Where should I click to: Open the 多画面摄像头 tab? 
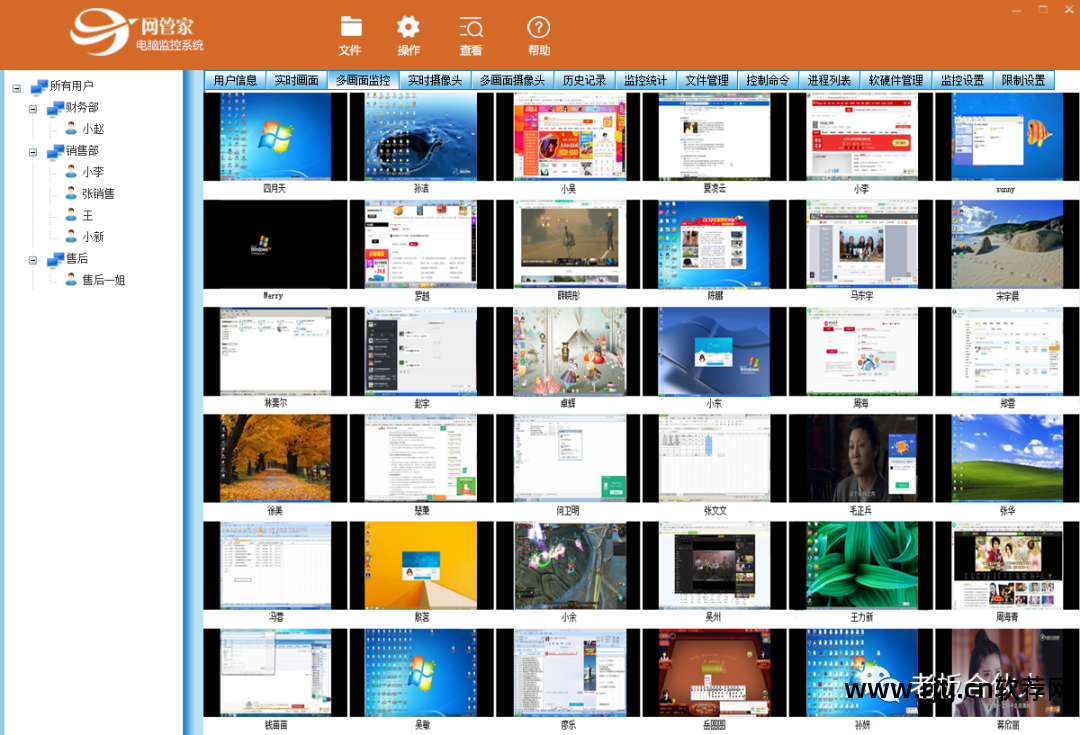[x=512, y=80]
